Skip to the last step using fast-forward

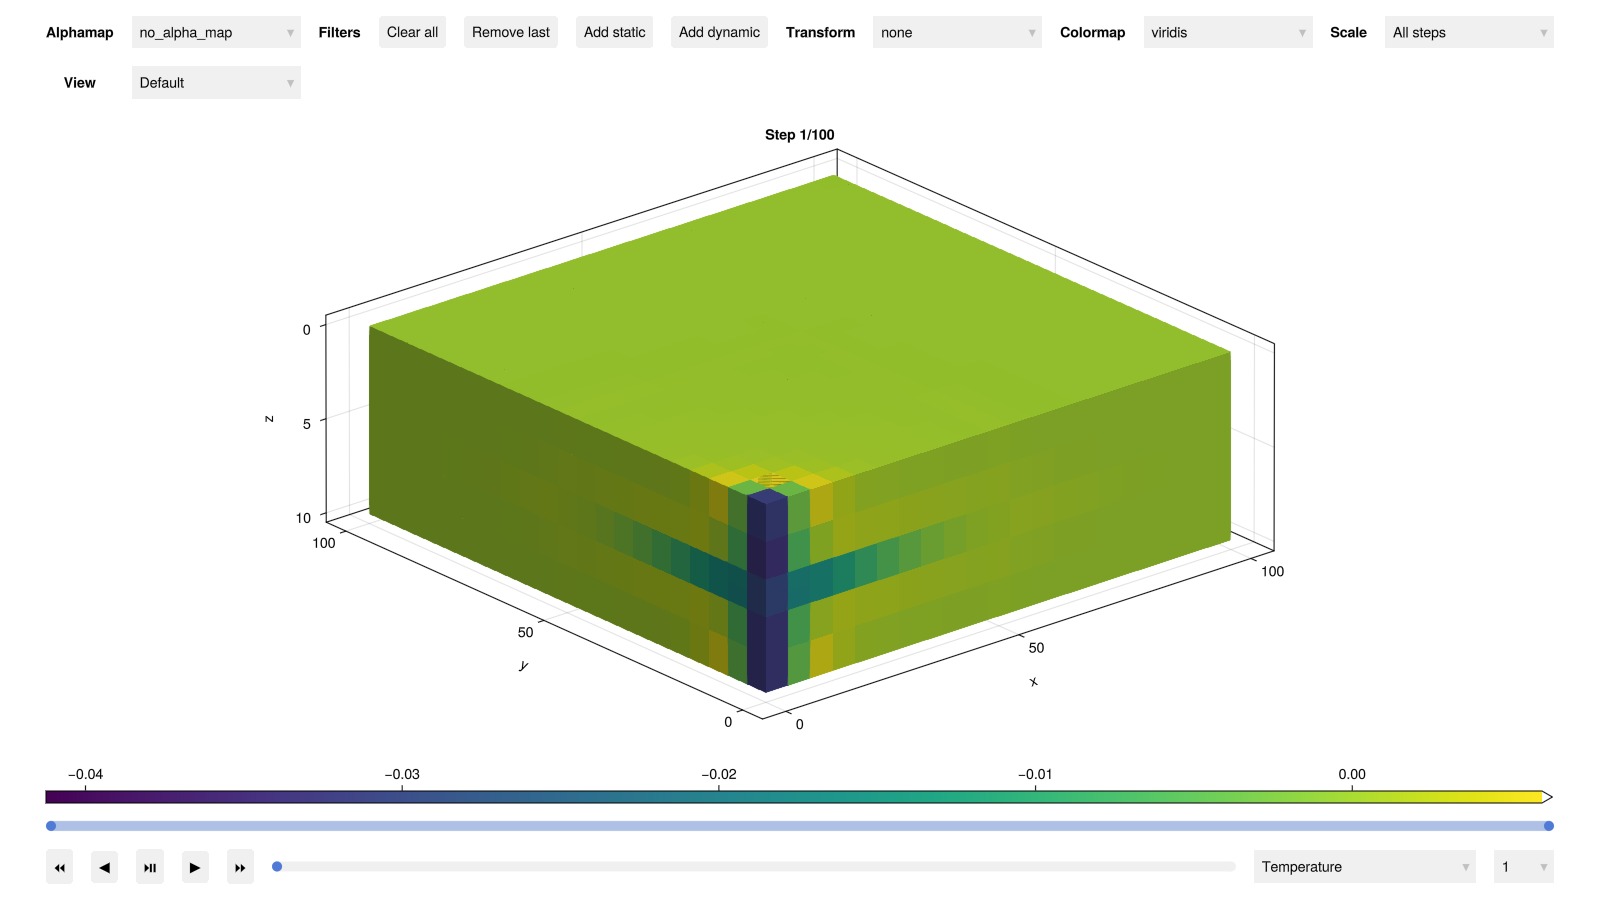[240, 867]
